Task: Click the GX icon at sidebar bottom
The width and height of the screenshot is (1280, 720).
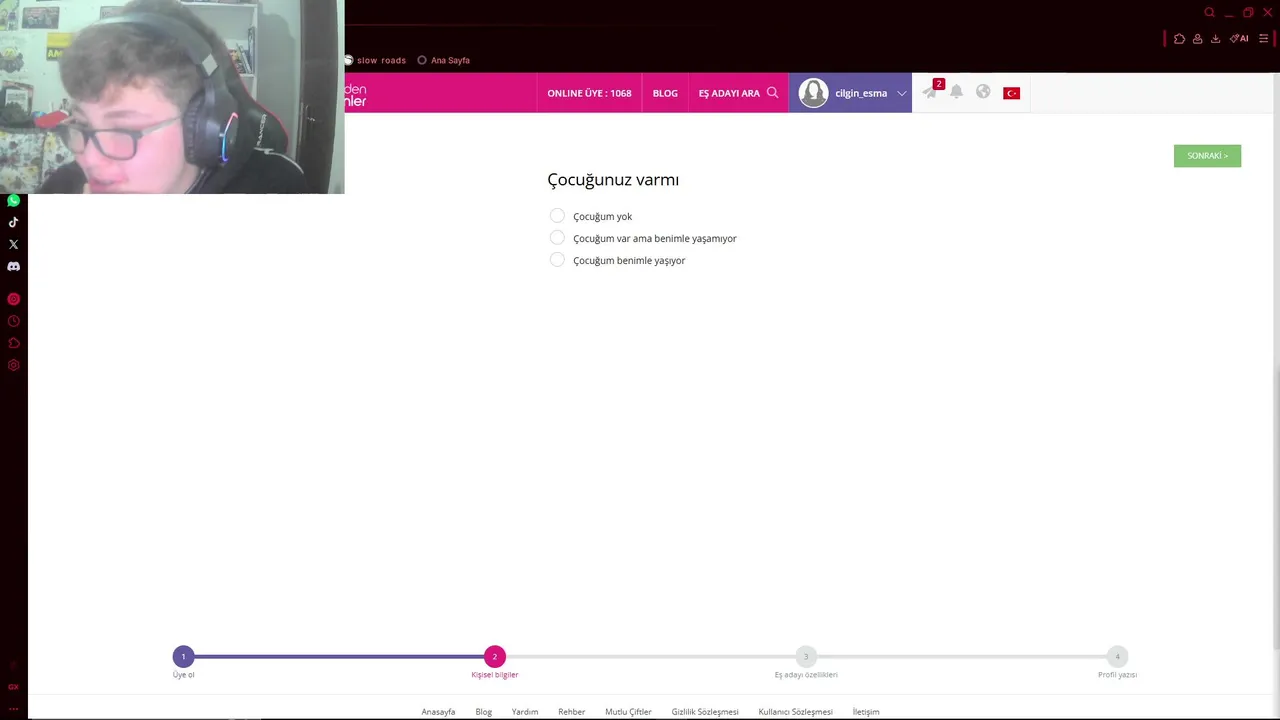Action: click(x=13, y=687)
